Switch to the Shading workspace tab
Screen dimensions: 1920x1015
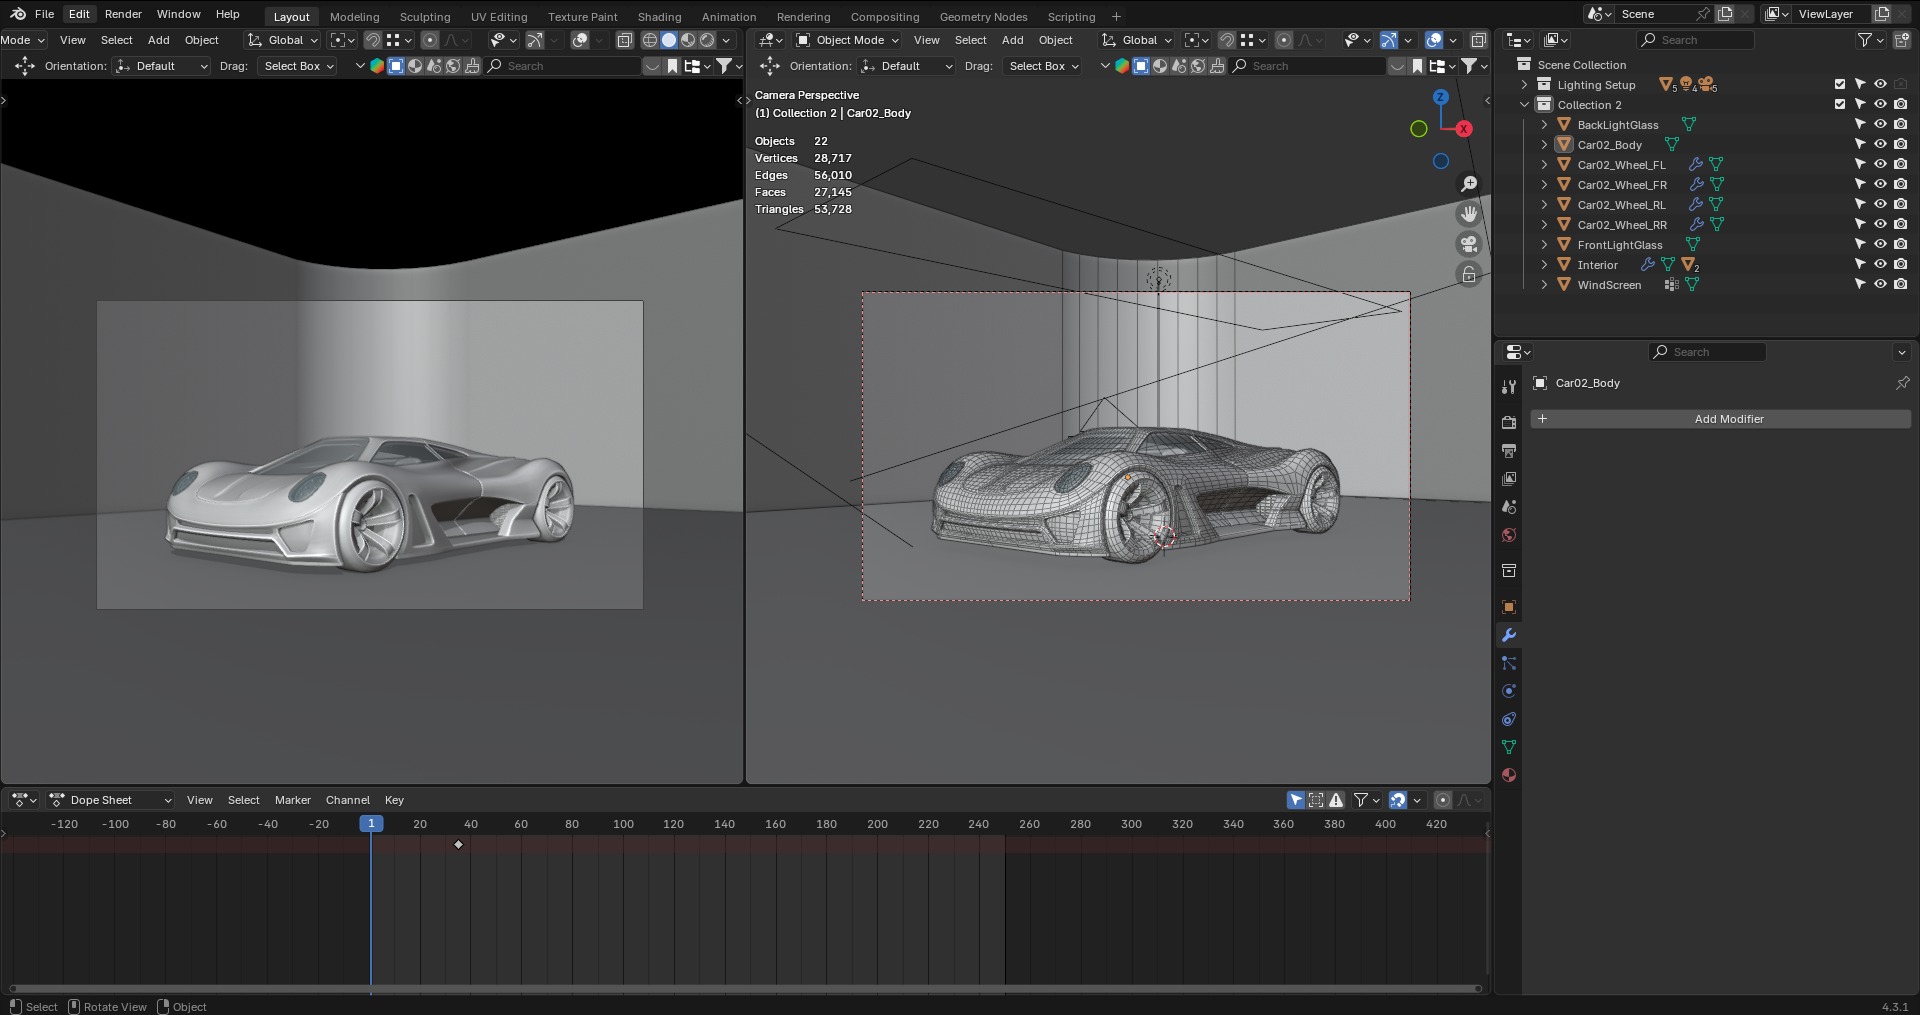tap(659, 16)
